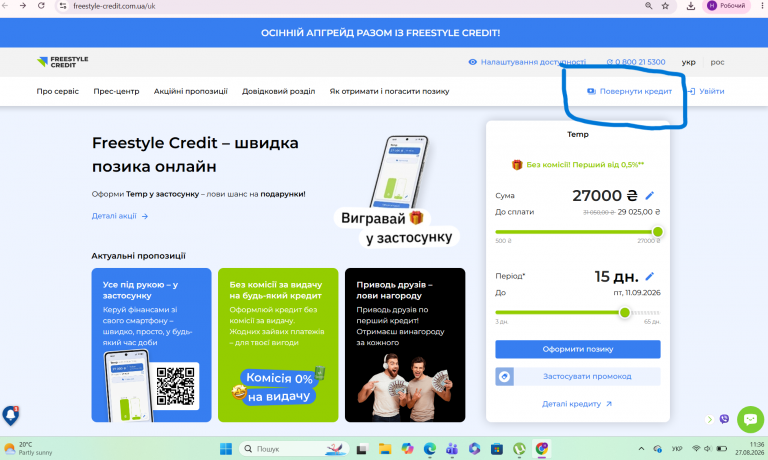
Task: Open Деталі акції link
Action: pos(120,216)
